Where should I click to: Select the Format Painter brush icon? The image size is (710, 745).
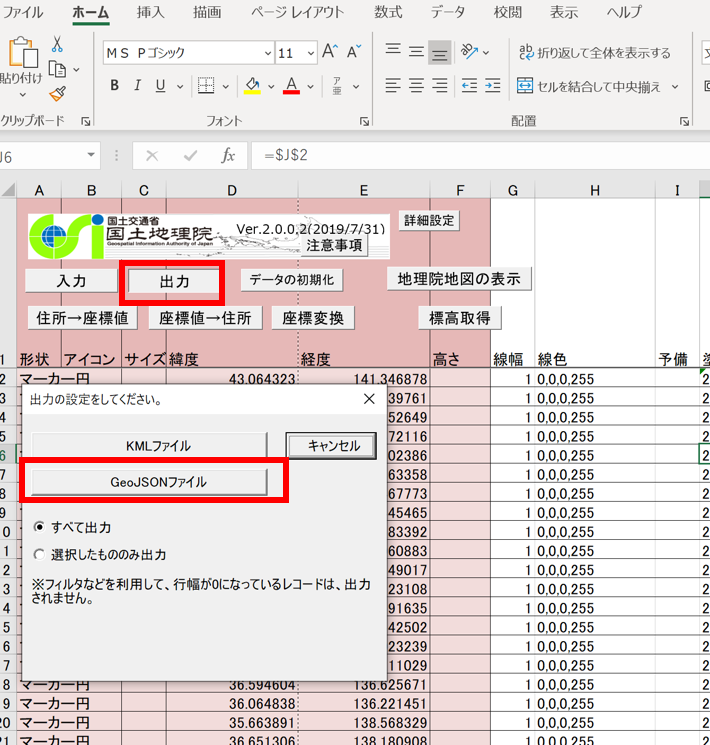click(x=58, y=94)
